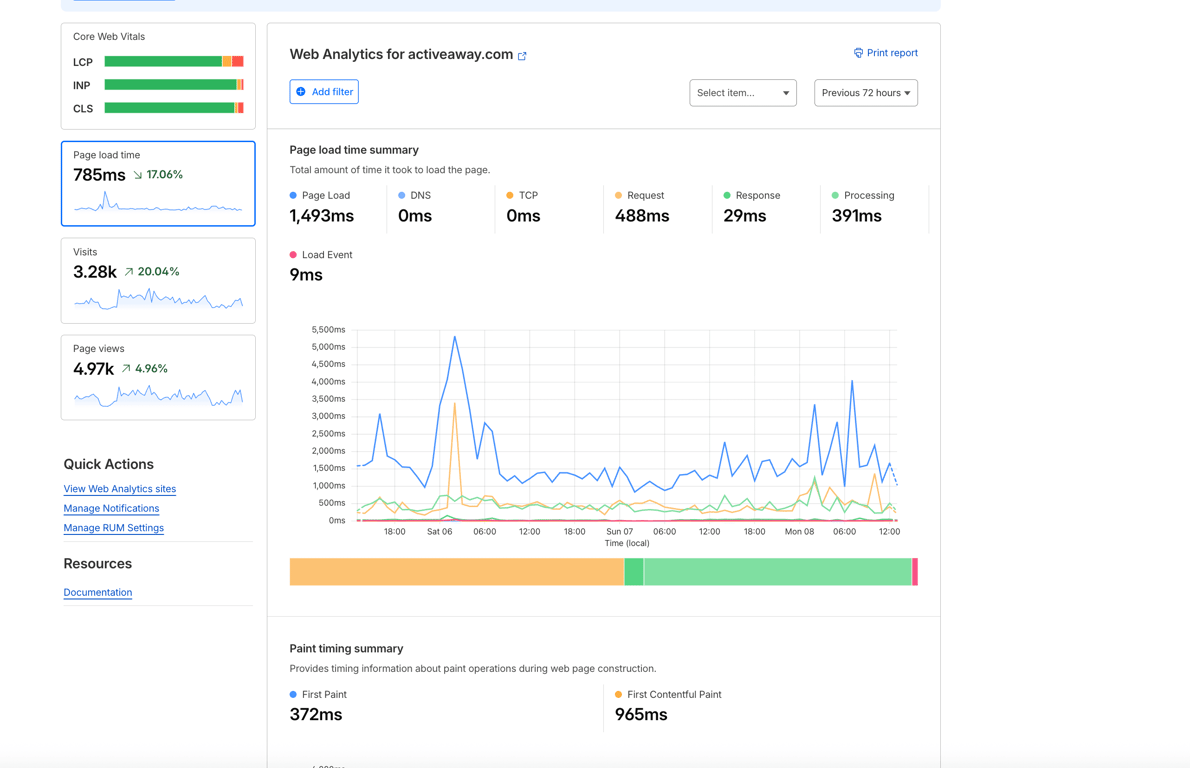Click the Page views increase arrow icon
This screenshot has width=1190, height=768.
click(126, 369)
